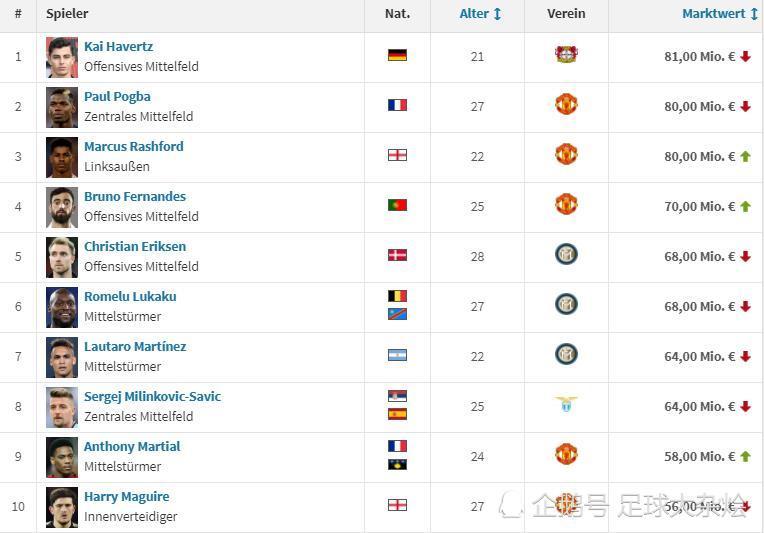Open Paul Pogba player profile link
Screen dimensions: 764x533
pyautogui.click(x=117, y=96)
